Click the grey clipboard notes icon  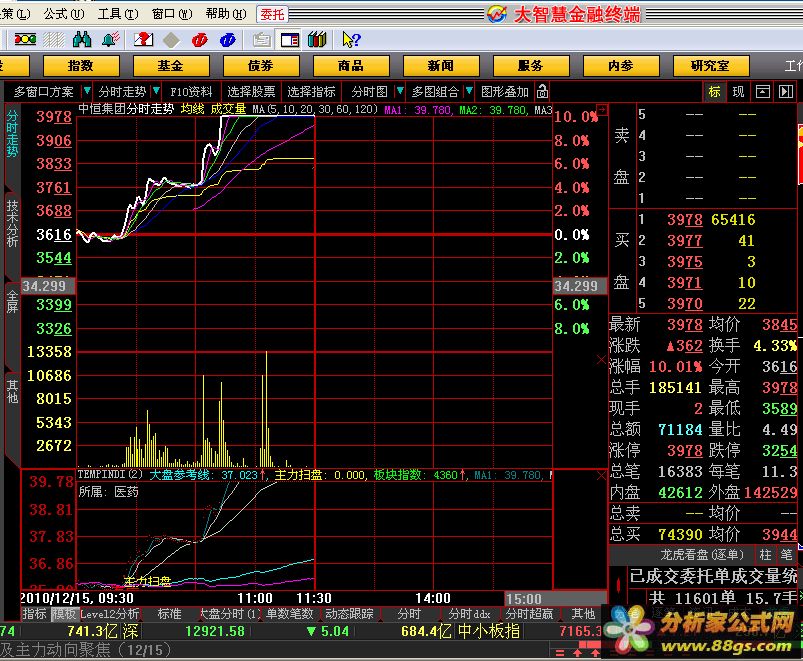pos(262,40)
